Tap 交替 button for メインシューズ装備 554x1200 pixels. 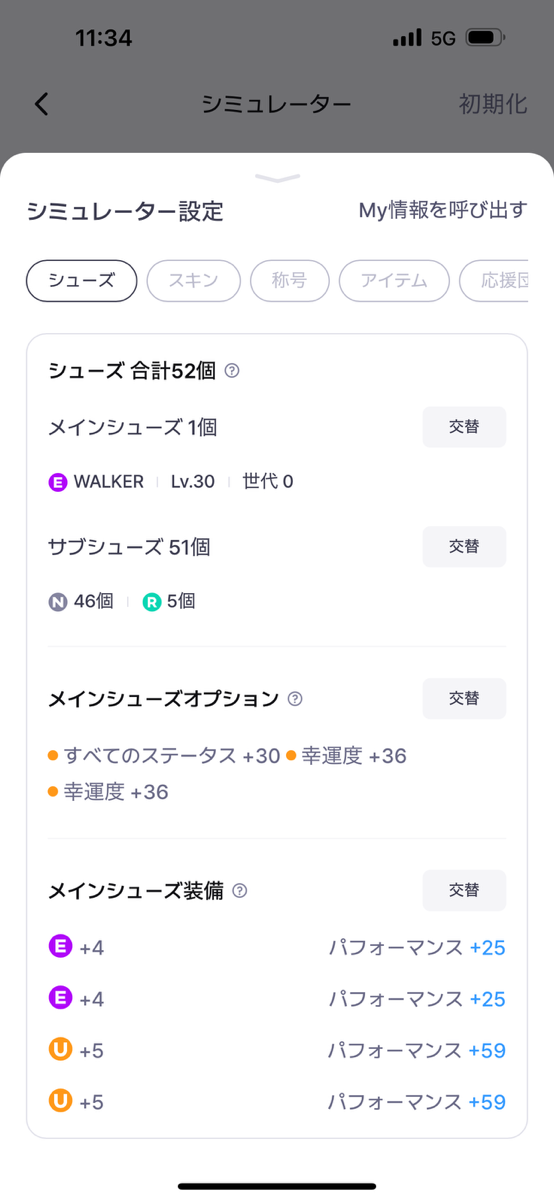[464, 890]
